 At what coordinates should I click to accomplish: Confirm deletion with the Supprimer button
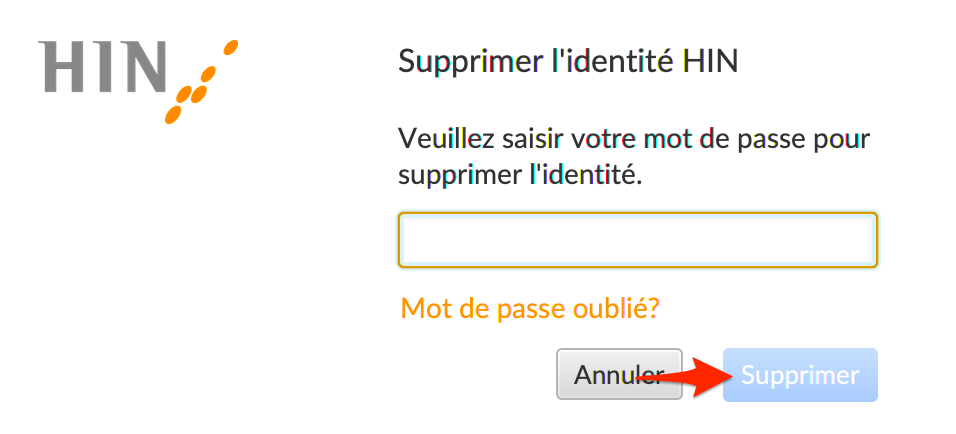click(800, 375)
